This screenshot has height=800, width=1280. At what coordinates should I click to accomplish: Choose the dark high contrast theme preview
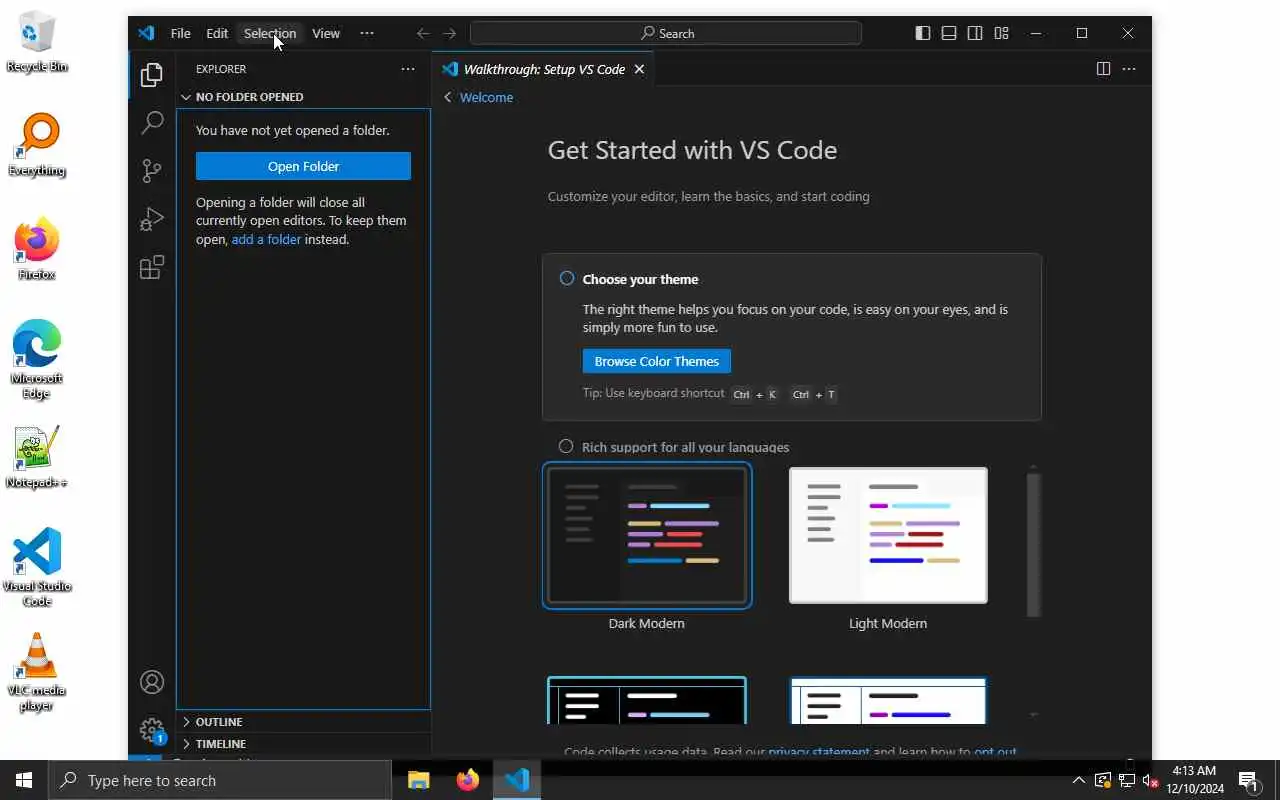pyautogui.click(x=647, y=701)
